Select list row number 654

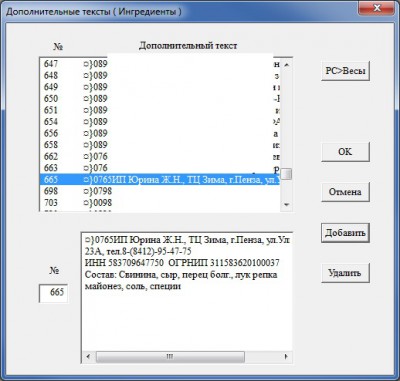(x=160, y=122)
